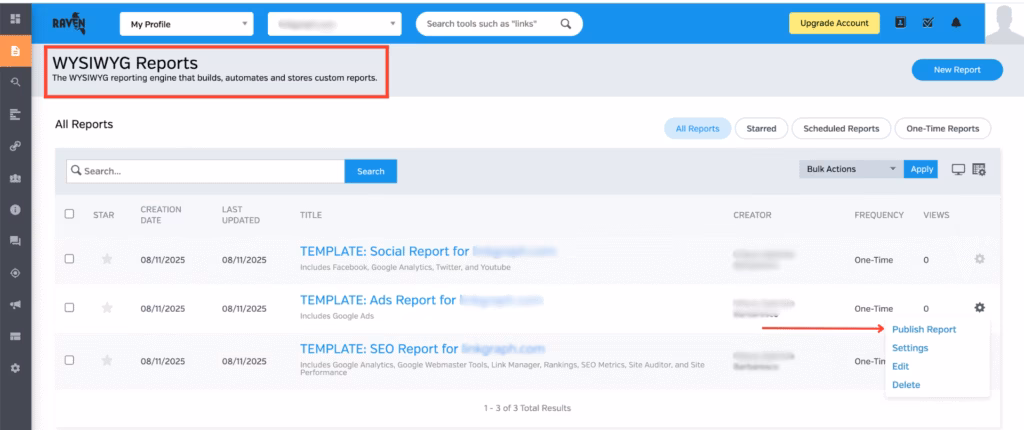Click the notifications bell icon

(956, 23)
